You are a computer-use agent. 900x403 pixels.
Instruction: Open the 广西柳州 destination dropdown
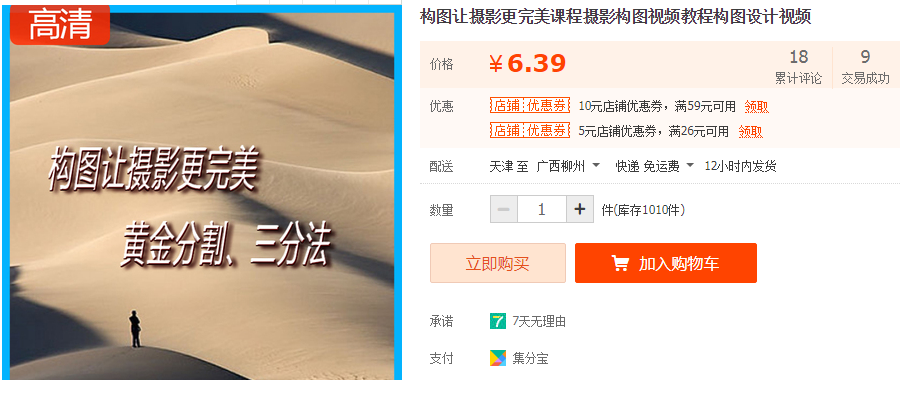(x=568, y=166)
